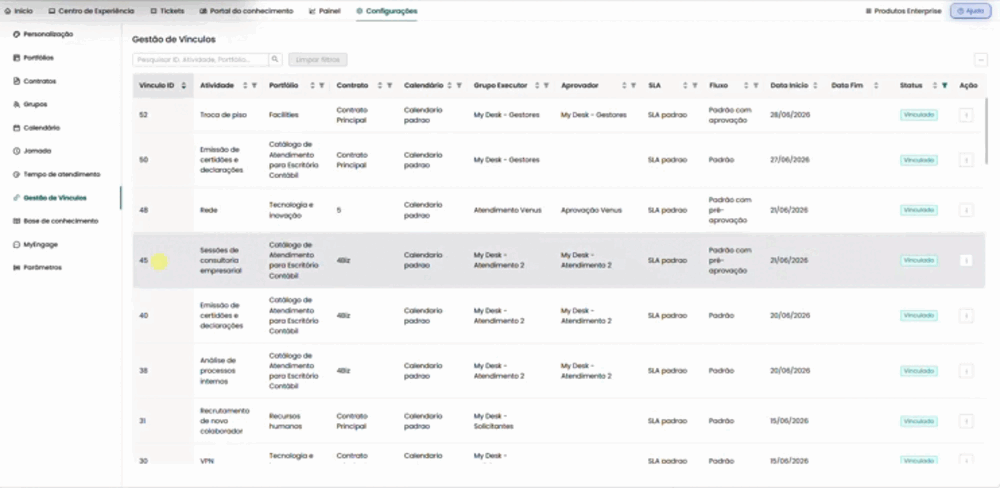Open Contratos in the sidebar

(x=34, y=81)
